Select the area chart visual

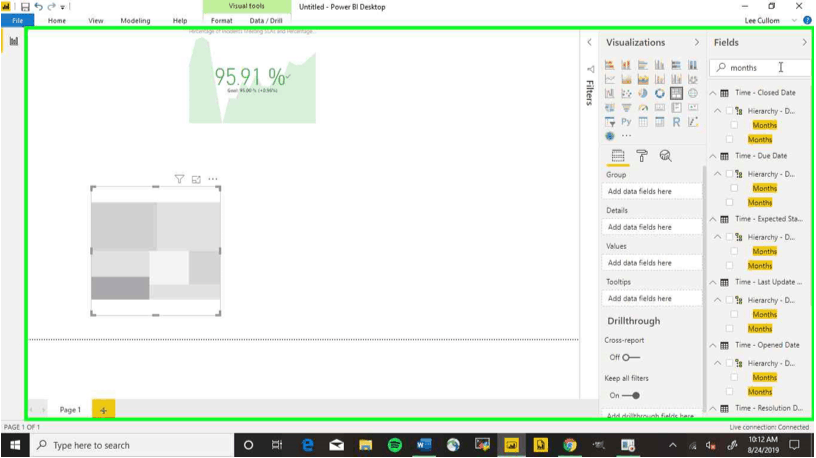tap(626, 79)
